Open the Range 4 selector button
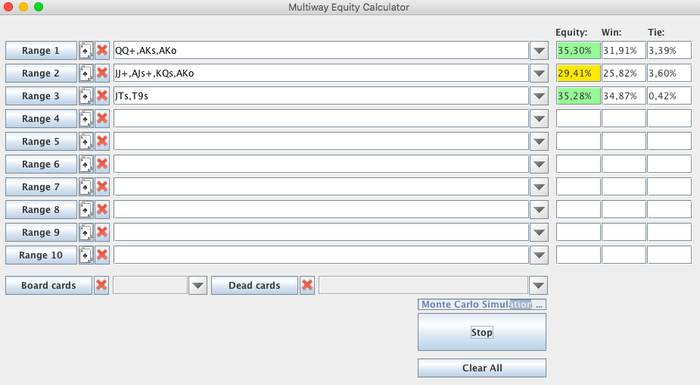The image size is (700, 385). 41,119
